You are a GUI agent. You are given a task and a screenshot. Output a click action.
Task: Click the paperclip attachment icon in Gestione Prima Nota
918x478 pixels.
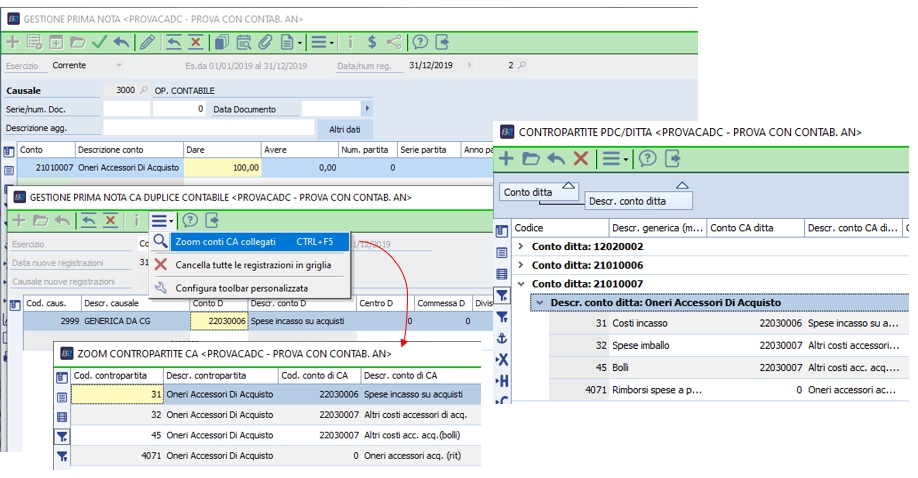point(265,42)
